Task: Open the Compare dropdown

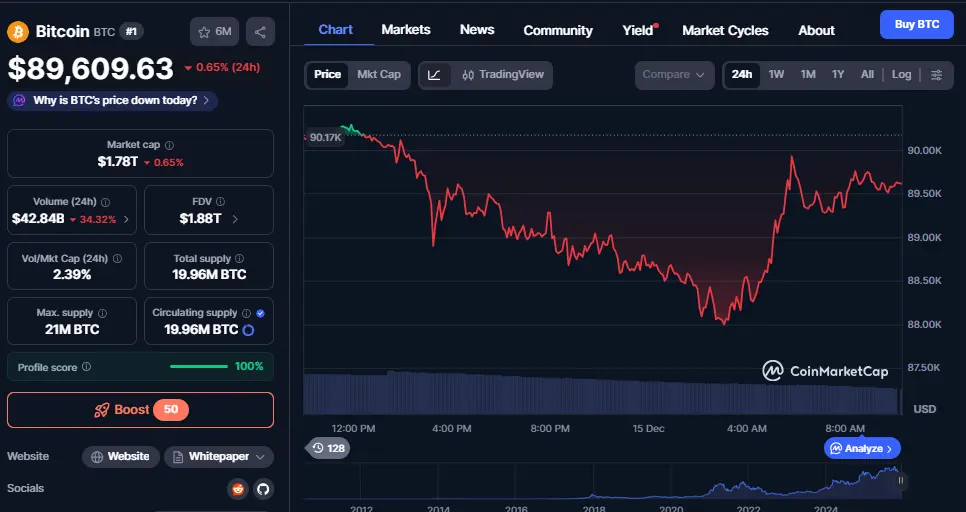Action: [x=674, y=75]
